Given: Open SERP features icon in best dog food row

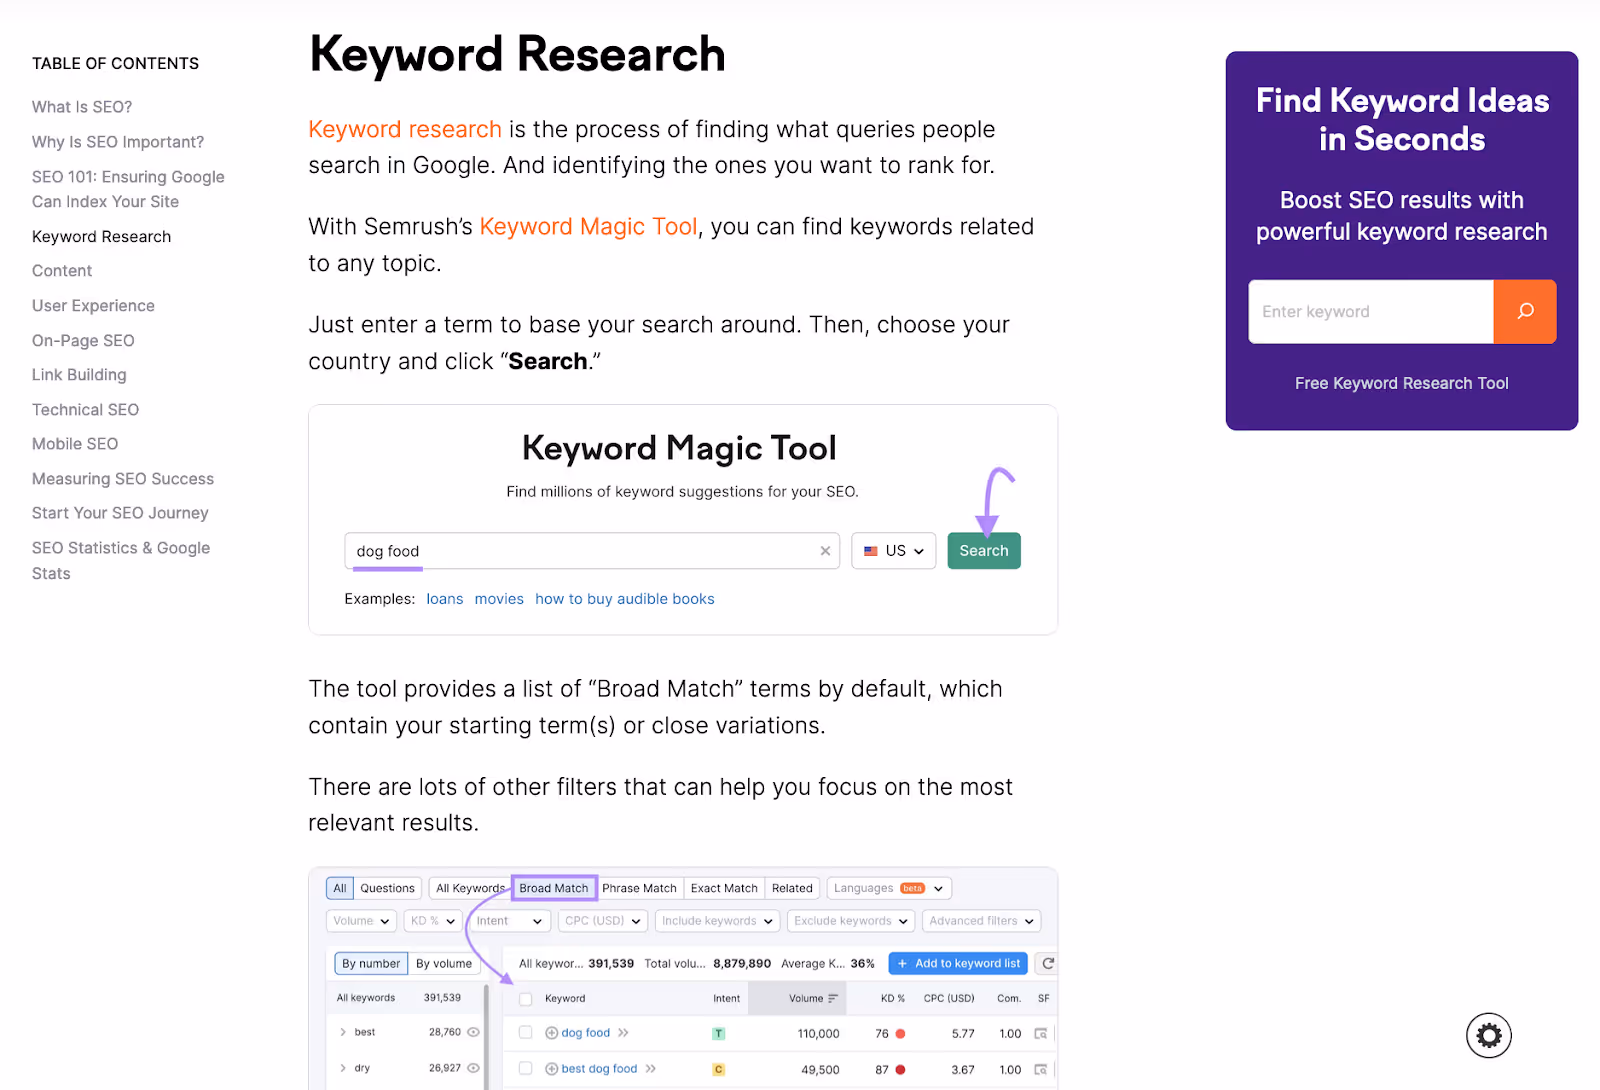Looking at the screenshot, I should 1040,1070.
